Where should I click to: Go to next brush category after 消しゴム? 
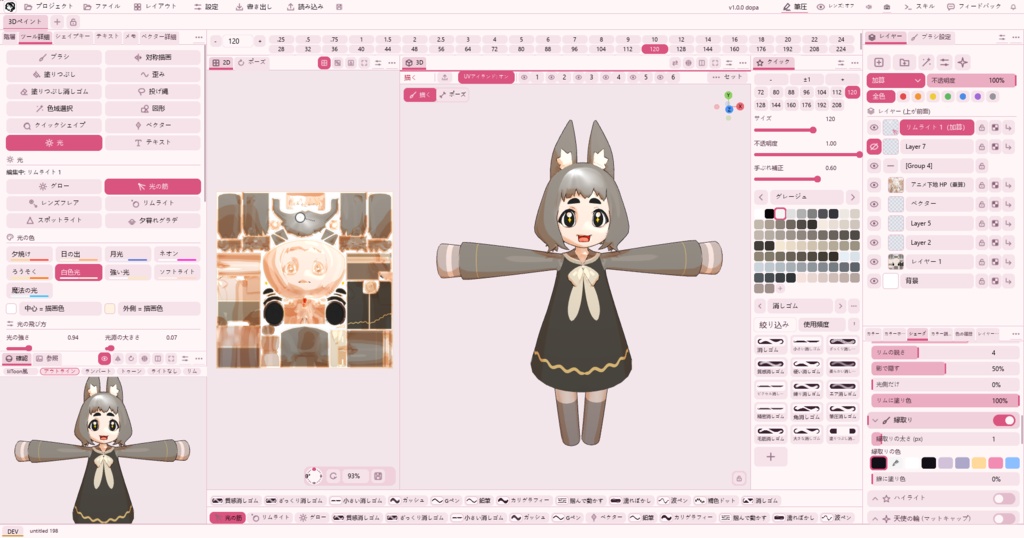pyautogui.click(x=840, y=306)
